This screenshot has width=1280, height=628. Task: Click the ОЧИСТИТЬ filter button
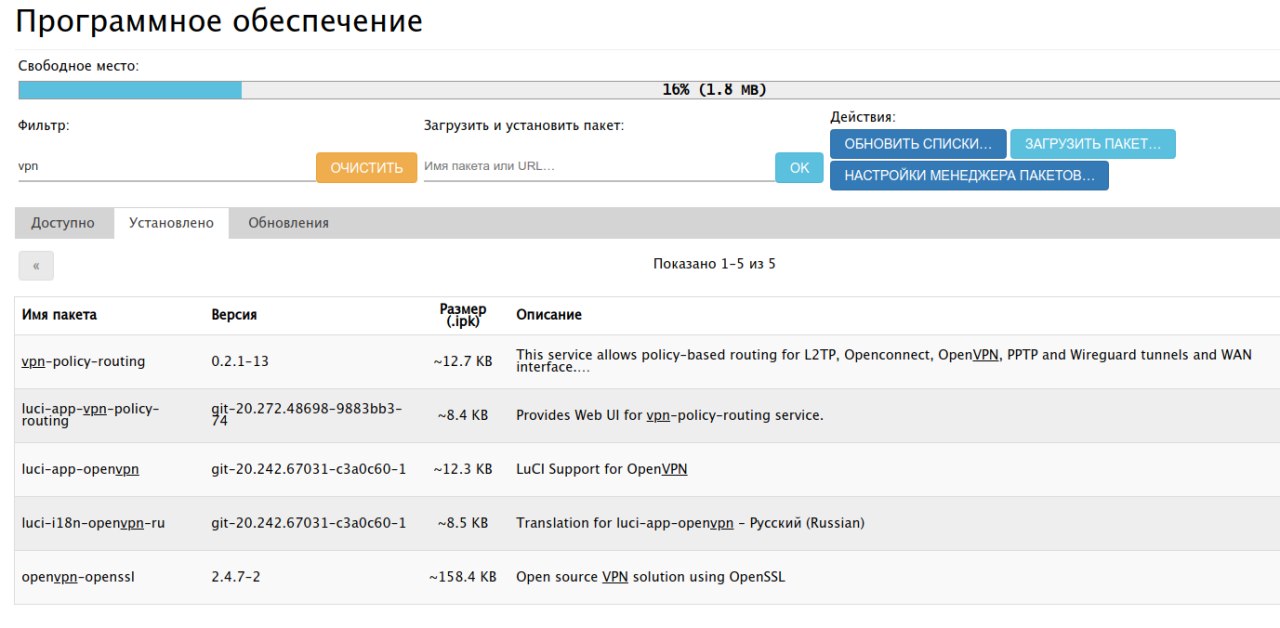click(x=366, y=167)
